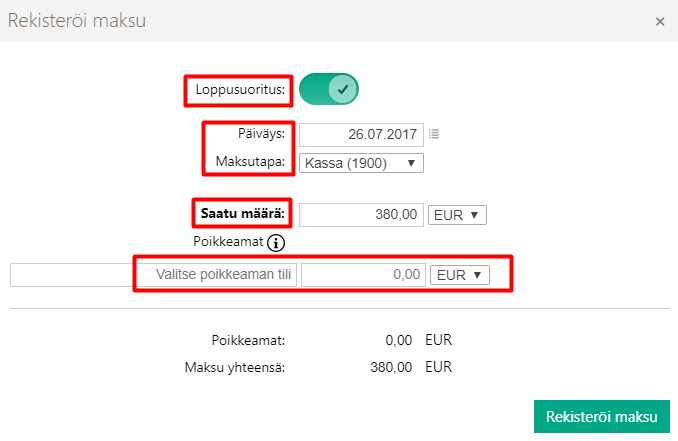Viewport: 678px width, 441px height.
Task: Click the Maksu yhteensä total of 380,00
Action: click(x=392, y=367)
